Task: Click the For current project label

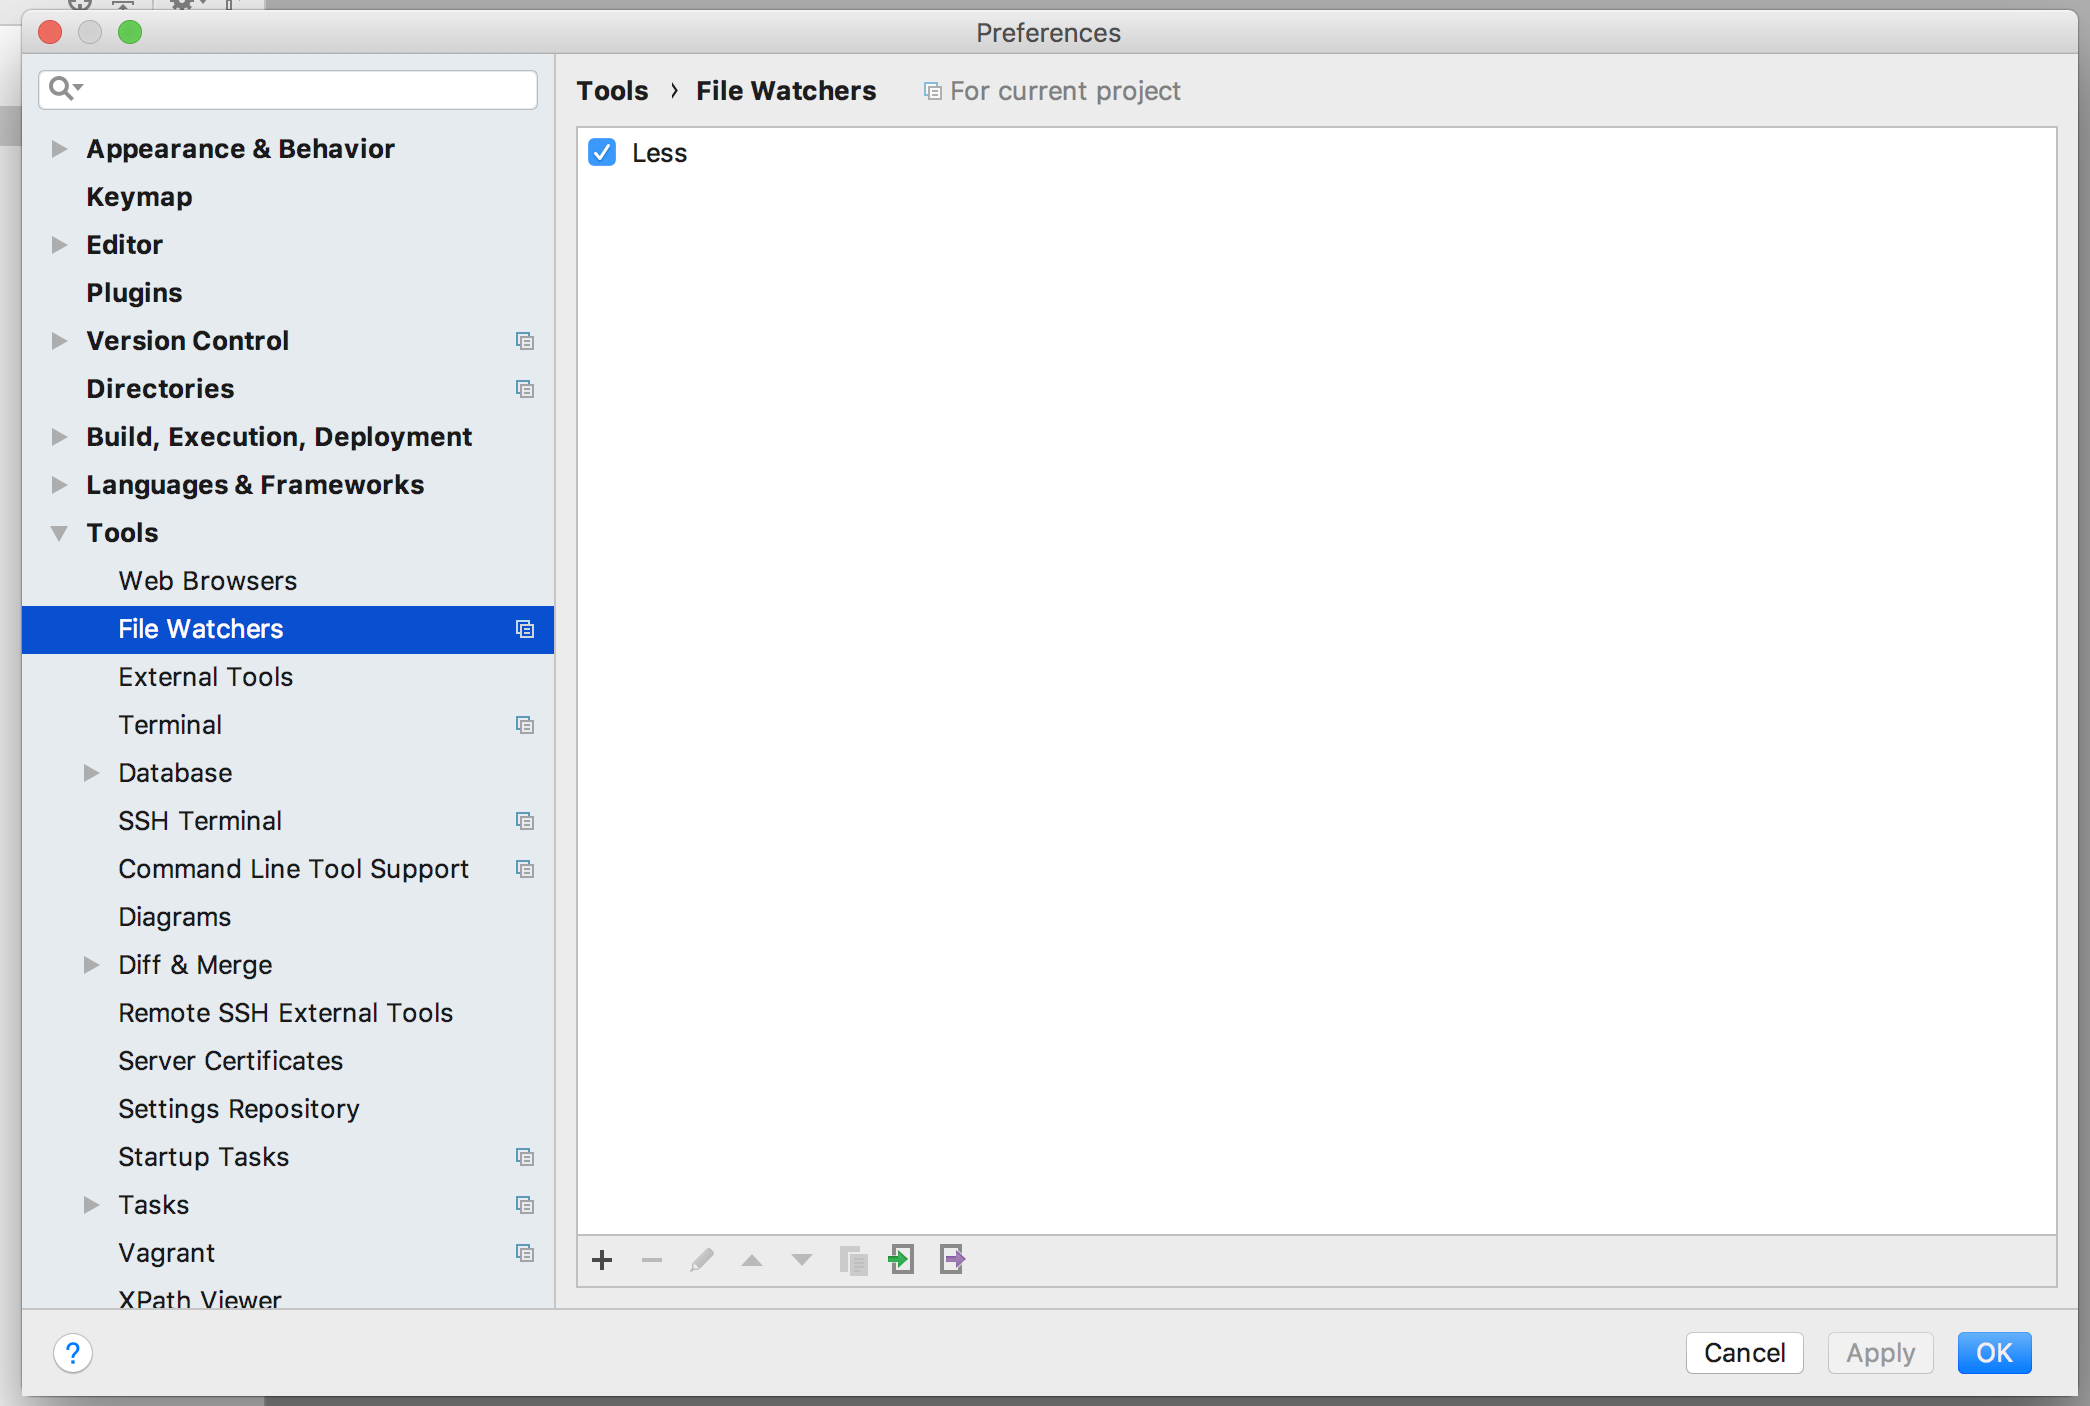Action: click(1065, 92)
